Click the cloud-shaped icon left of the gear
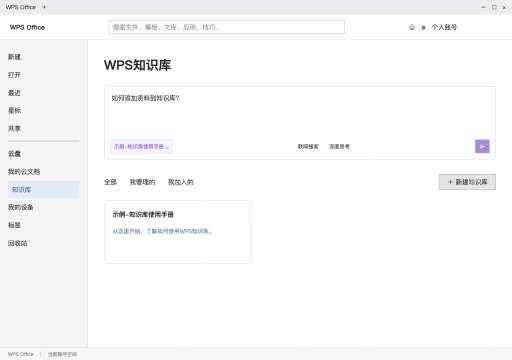512x360 pixels. pyautogui.click(x=412, y=27)
